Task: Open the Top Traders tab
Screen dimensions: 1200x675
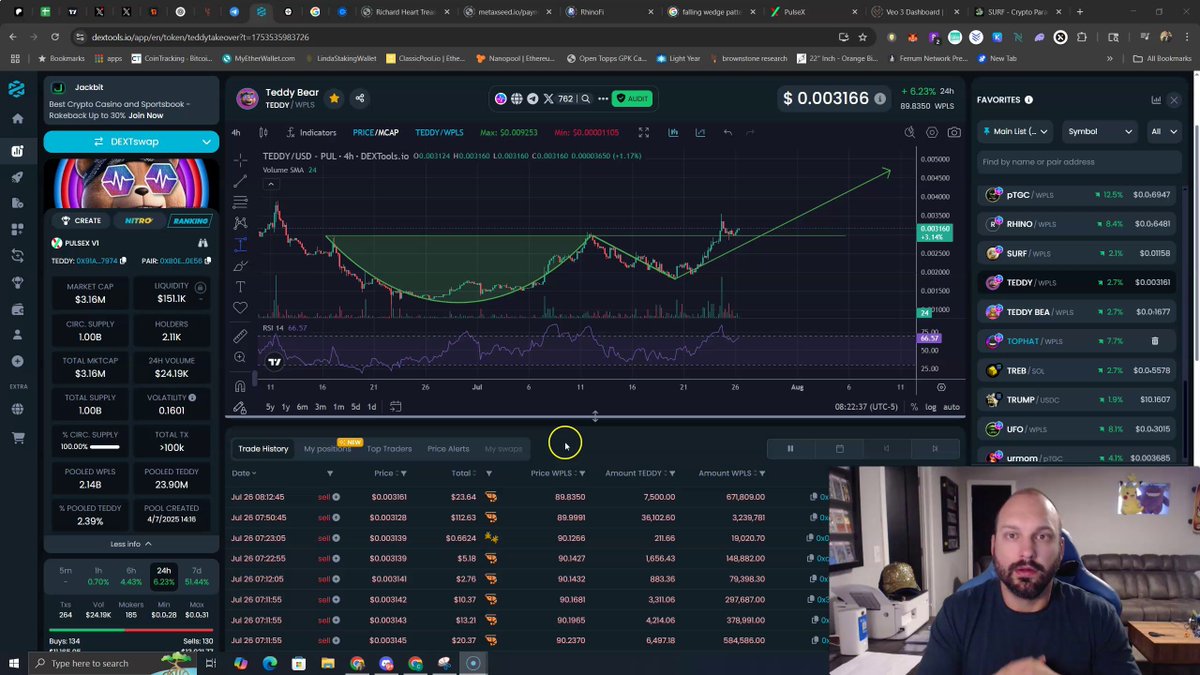Action: click(389, 449)
